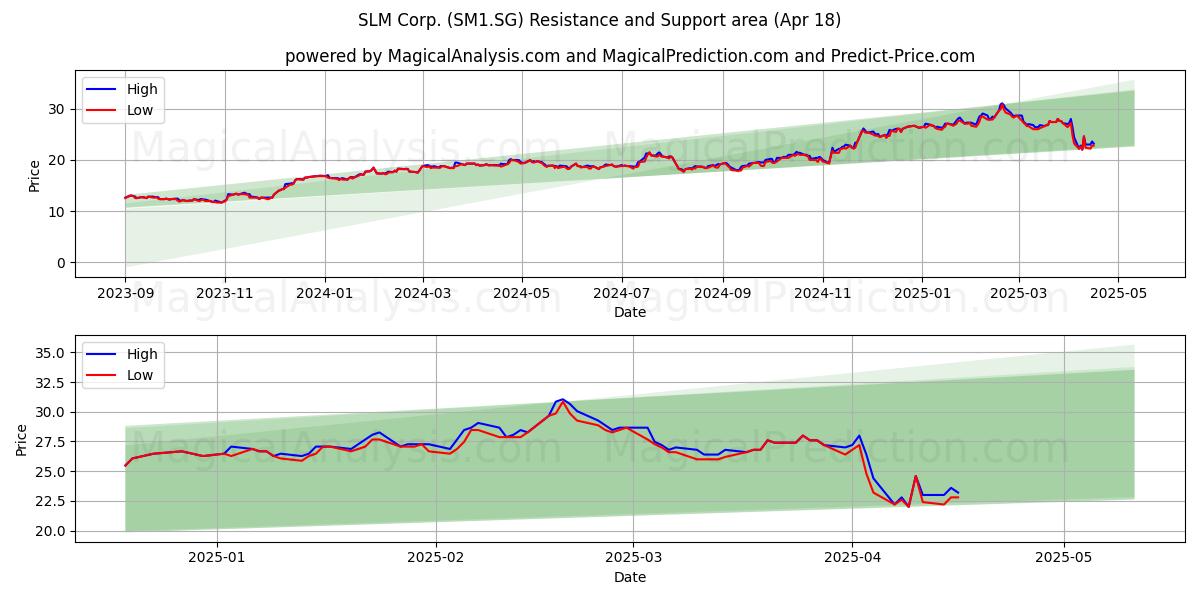Click the '2024-07' x-axis label
The height and width of the screenshot is (600, 1200).
coord(623,295)
